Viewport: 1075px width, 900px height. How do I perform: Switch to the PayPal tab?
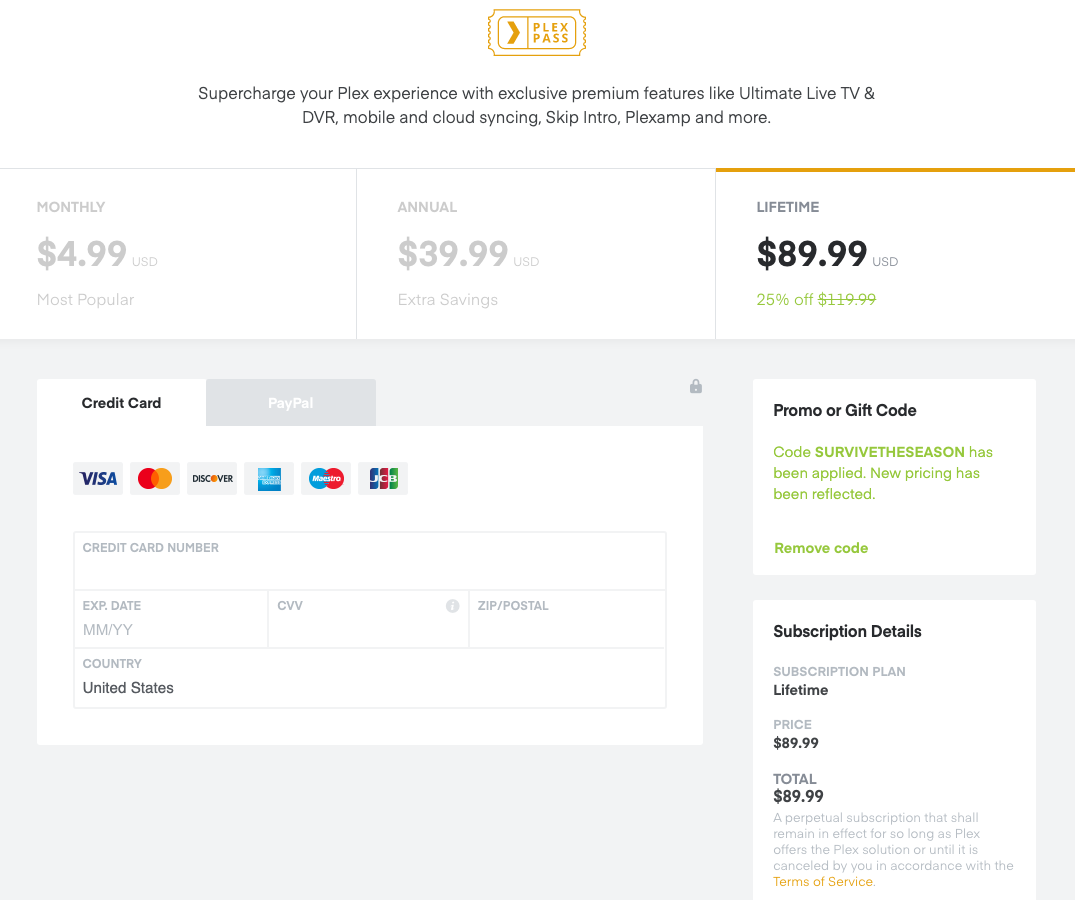pyautogui.click(x=291, y=403)
